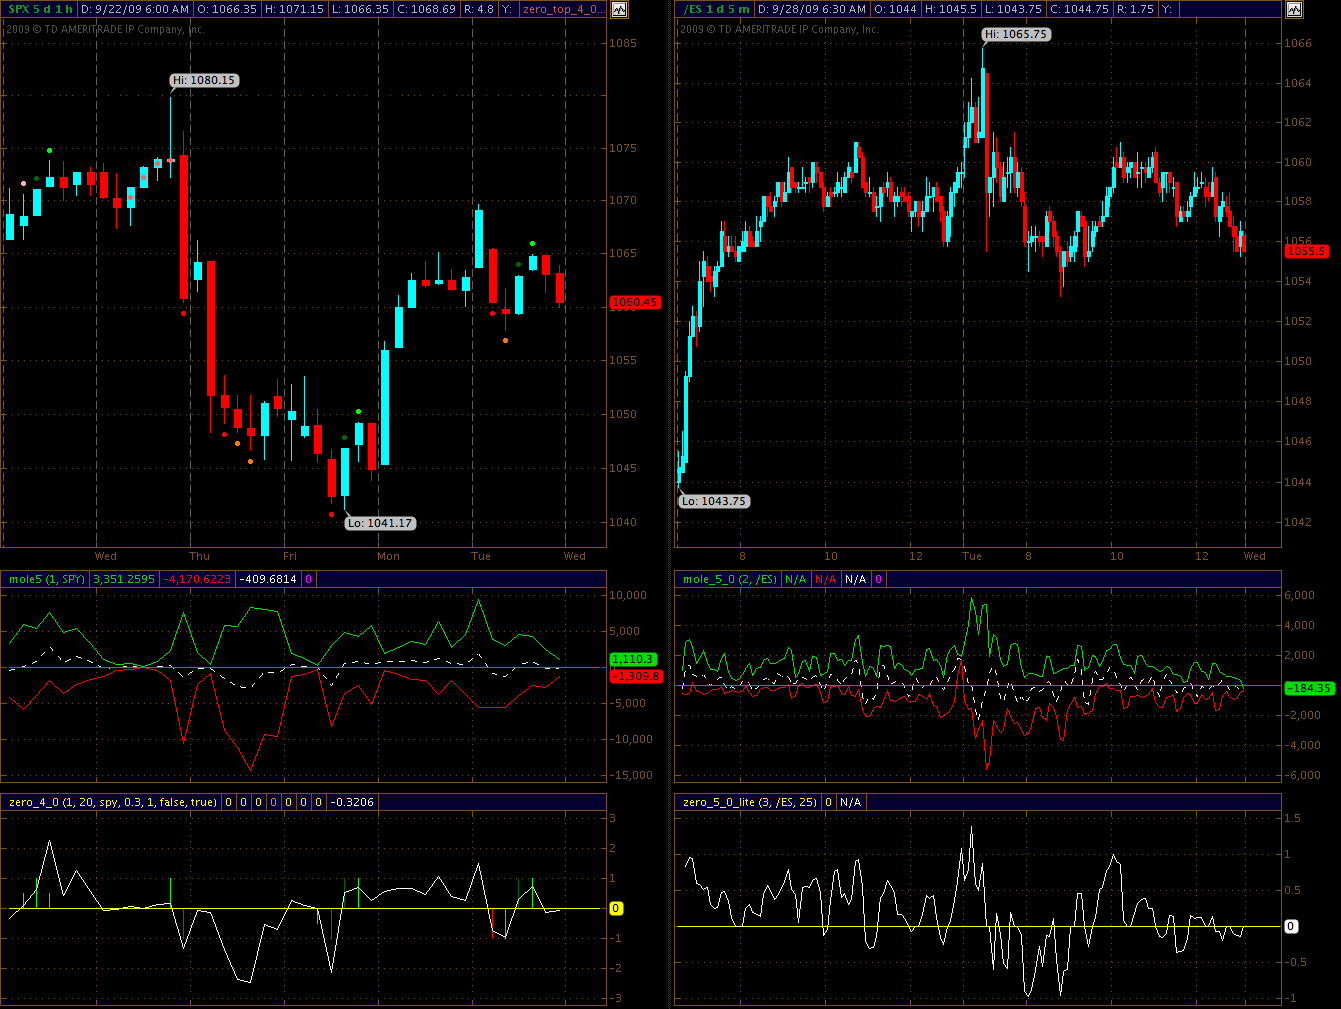Click the green -184.35 value marker

pyautogui.click(x=1309, y=688)
